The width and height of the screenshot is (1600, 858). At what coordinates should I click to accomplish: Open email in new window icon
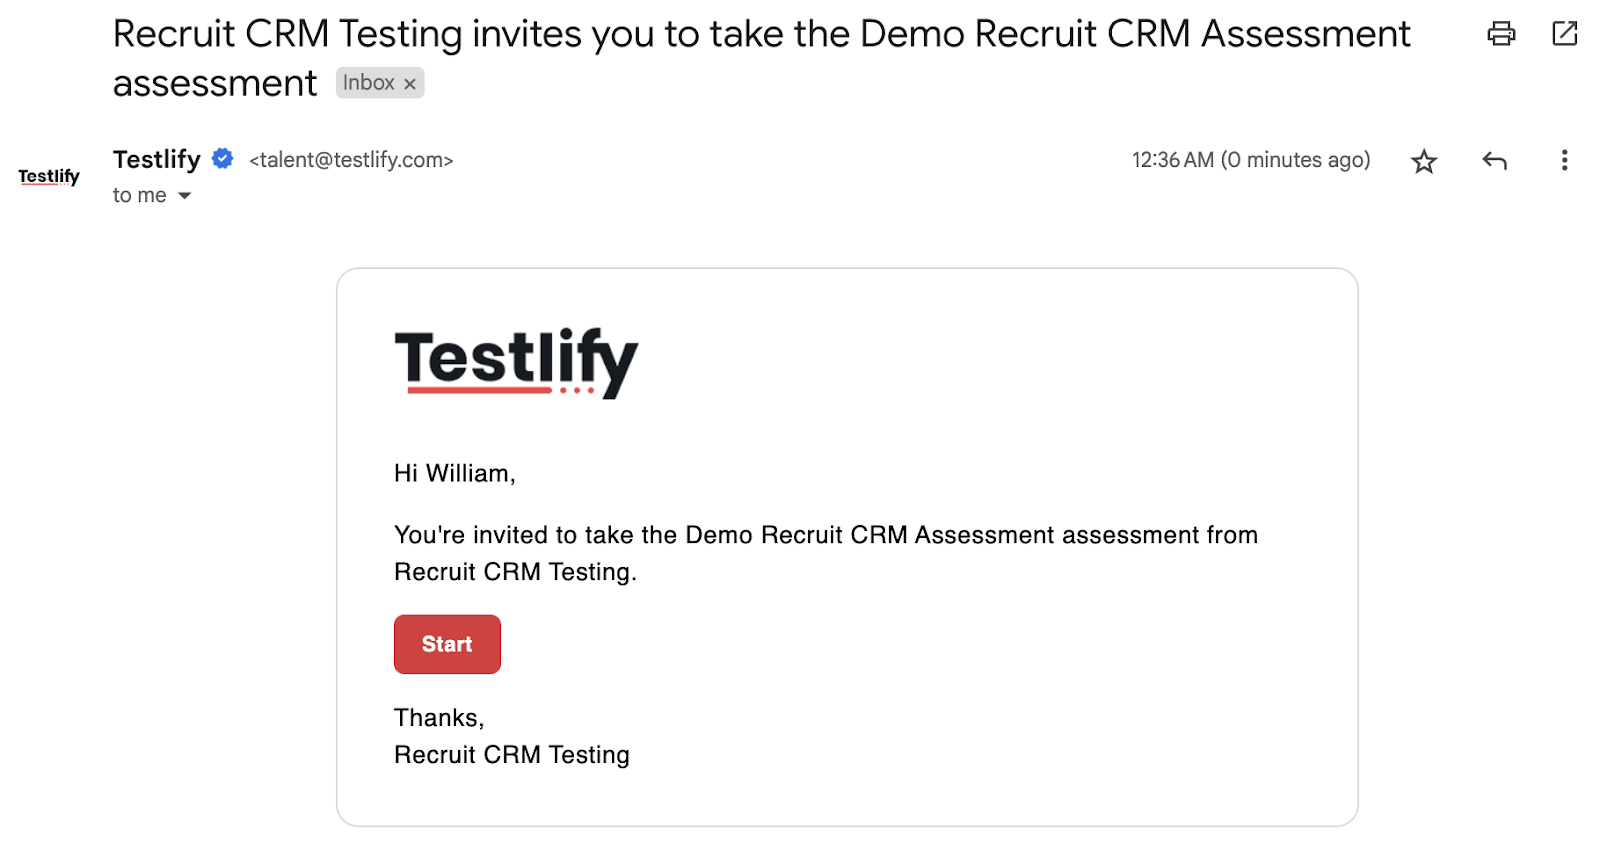(1565, 34)
